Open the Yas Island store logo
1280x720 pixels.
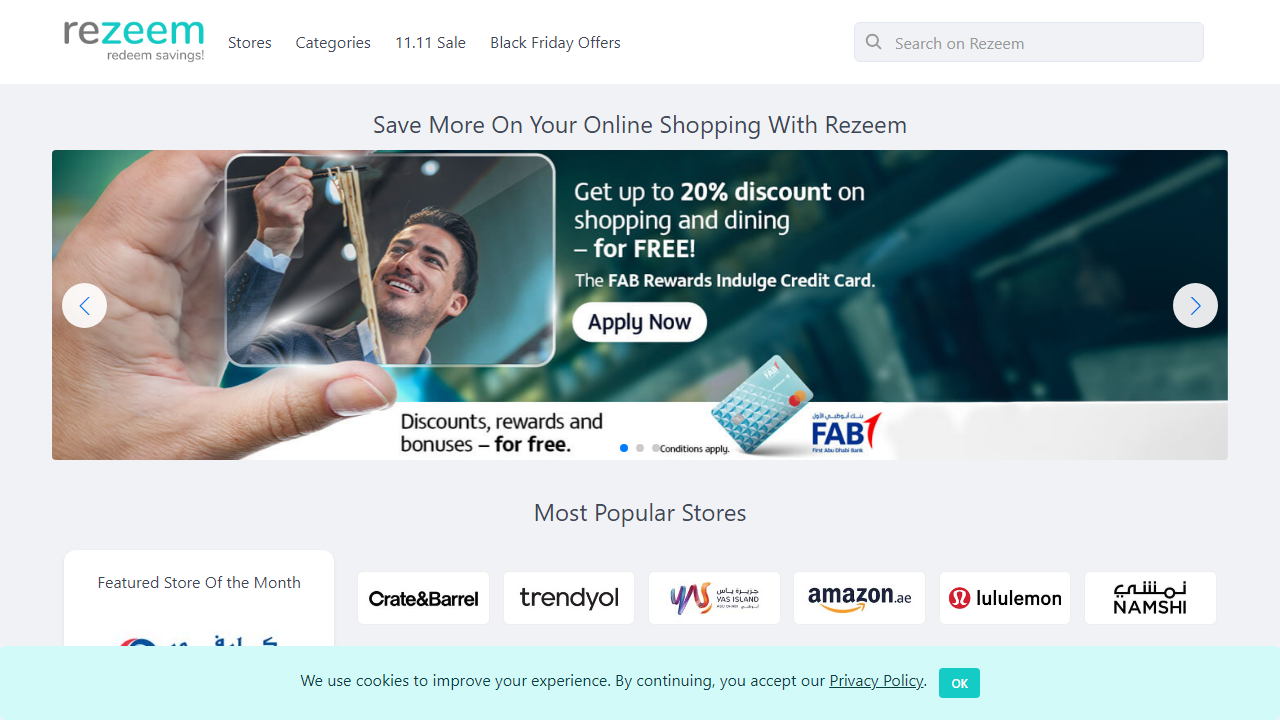click(x=714, y=598)
